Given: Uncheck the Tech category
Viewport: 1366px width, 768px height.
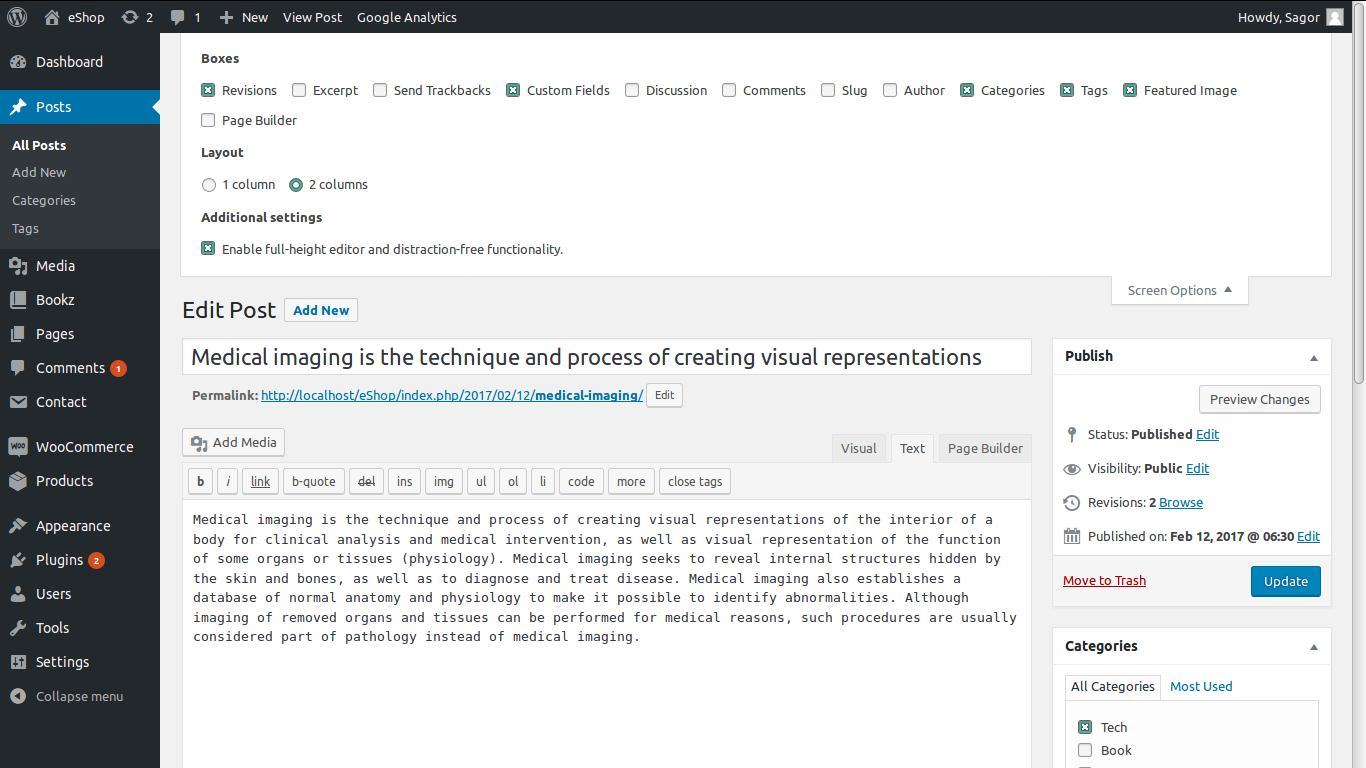Looking at the screenshot, I should 1085,728.
